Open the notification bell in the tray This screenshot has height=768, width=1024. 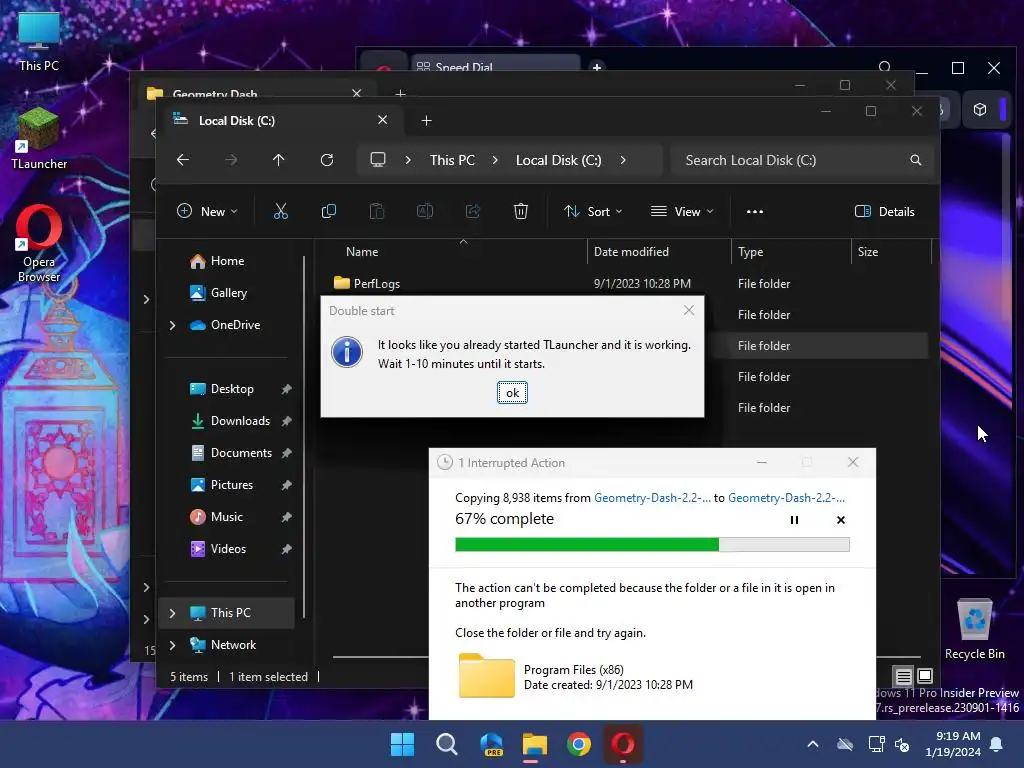[997, 744]
